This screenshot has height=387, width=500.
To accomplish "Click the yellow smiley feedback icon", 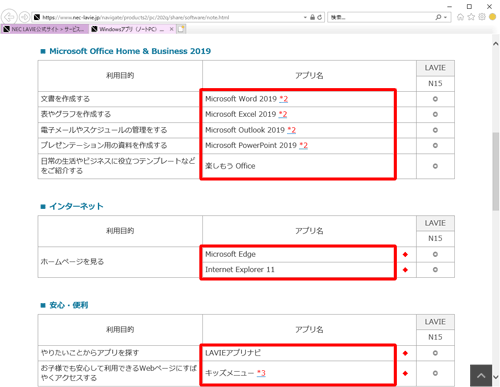I will [492, 17].
